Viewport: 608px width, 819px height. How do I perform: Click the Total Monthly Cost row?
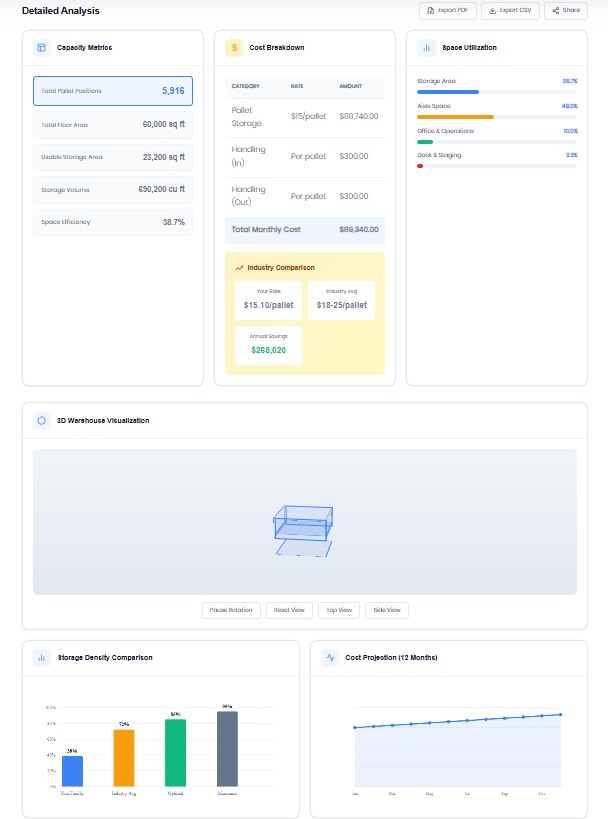[305, 230]
